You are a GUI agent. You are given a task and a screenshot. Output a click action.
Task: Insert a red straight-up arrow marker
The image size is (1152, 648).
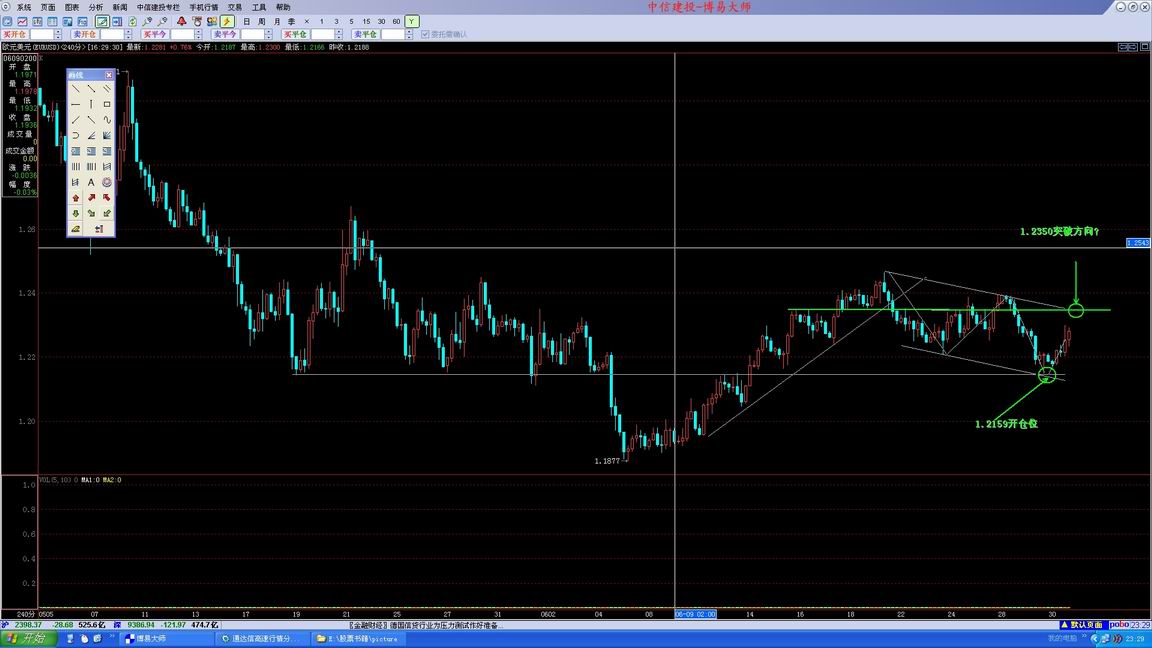pos(76,198)
